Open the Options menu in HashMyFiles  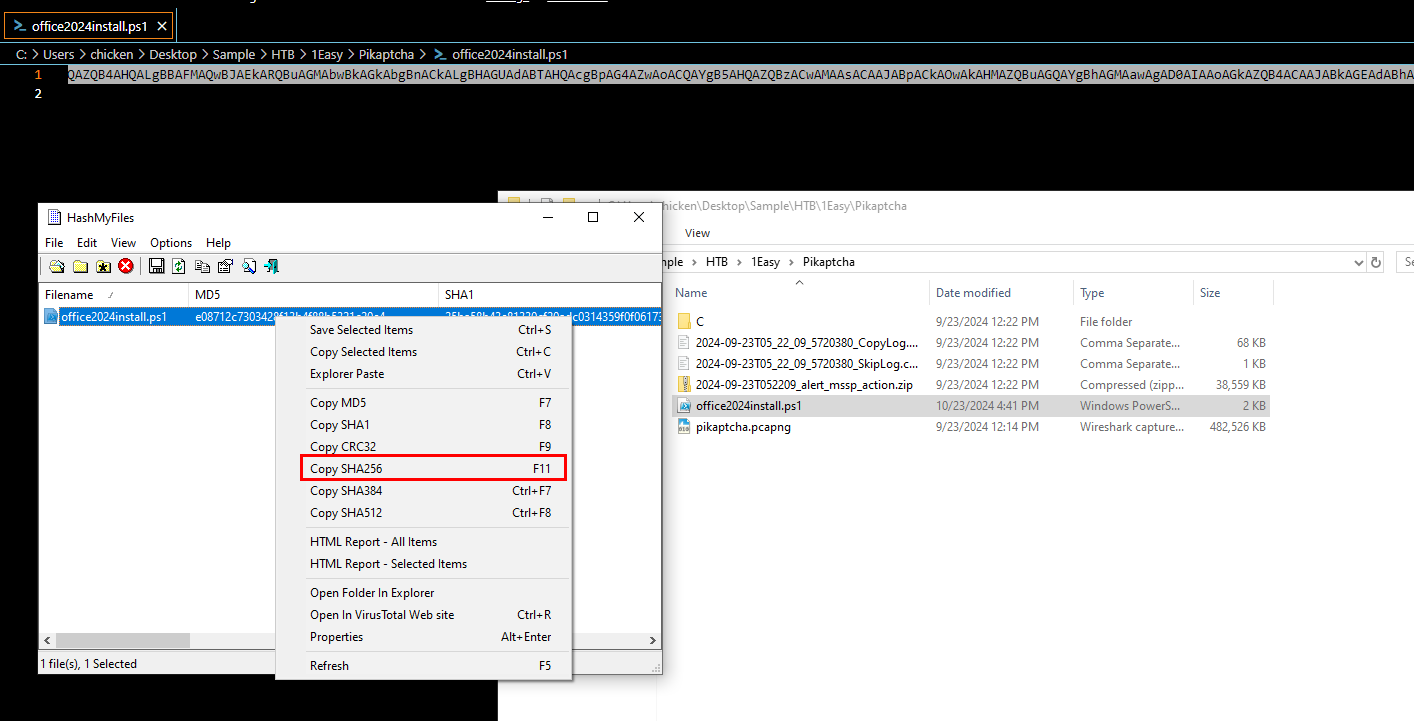click(x=171, y=243)
